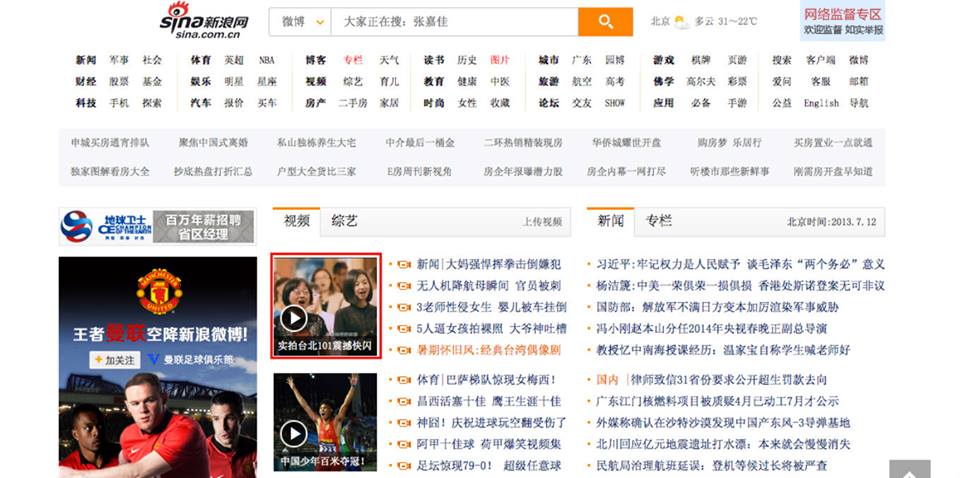Click the Beijing weather cloud icon

[682, 21]
